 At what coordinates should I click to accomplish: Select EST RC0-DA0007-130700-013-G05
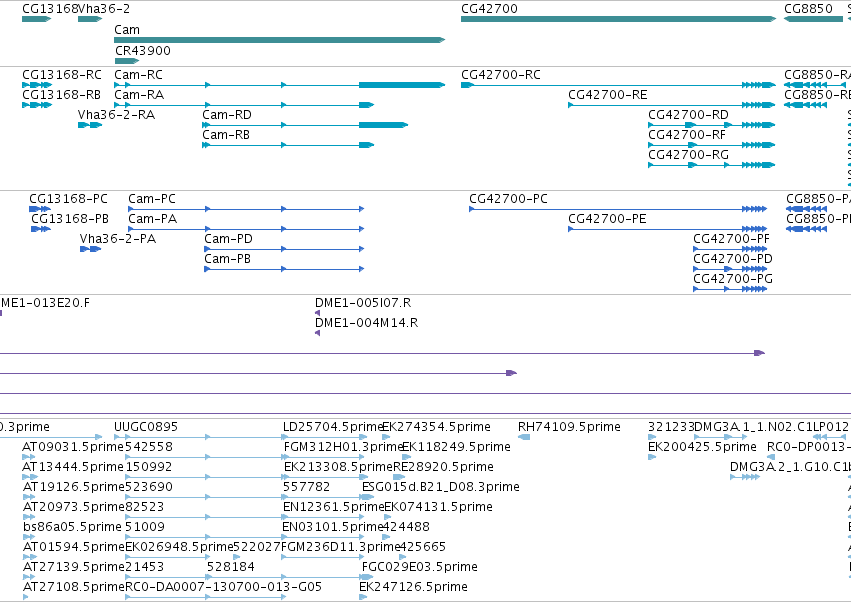coord(206,597)
